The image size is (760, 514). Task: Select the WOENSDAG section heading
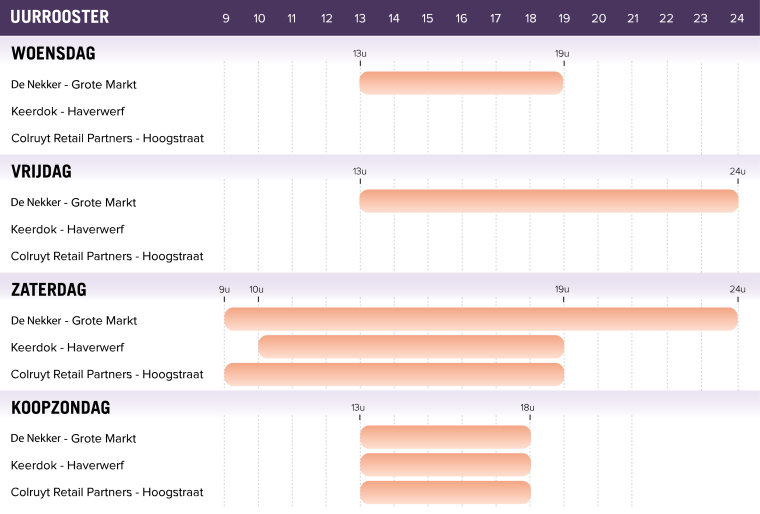pos(53,53)
